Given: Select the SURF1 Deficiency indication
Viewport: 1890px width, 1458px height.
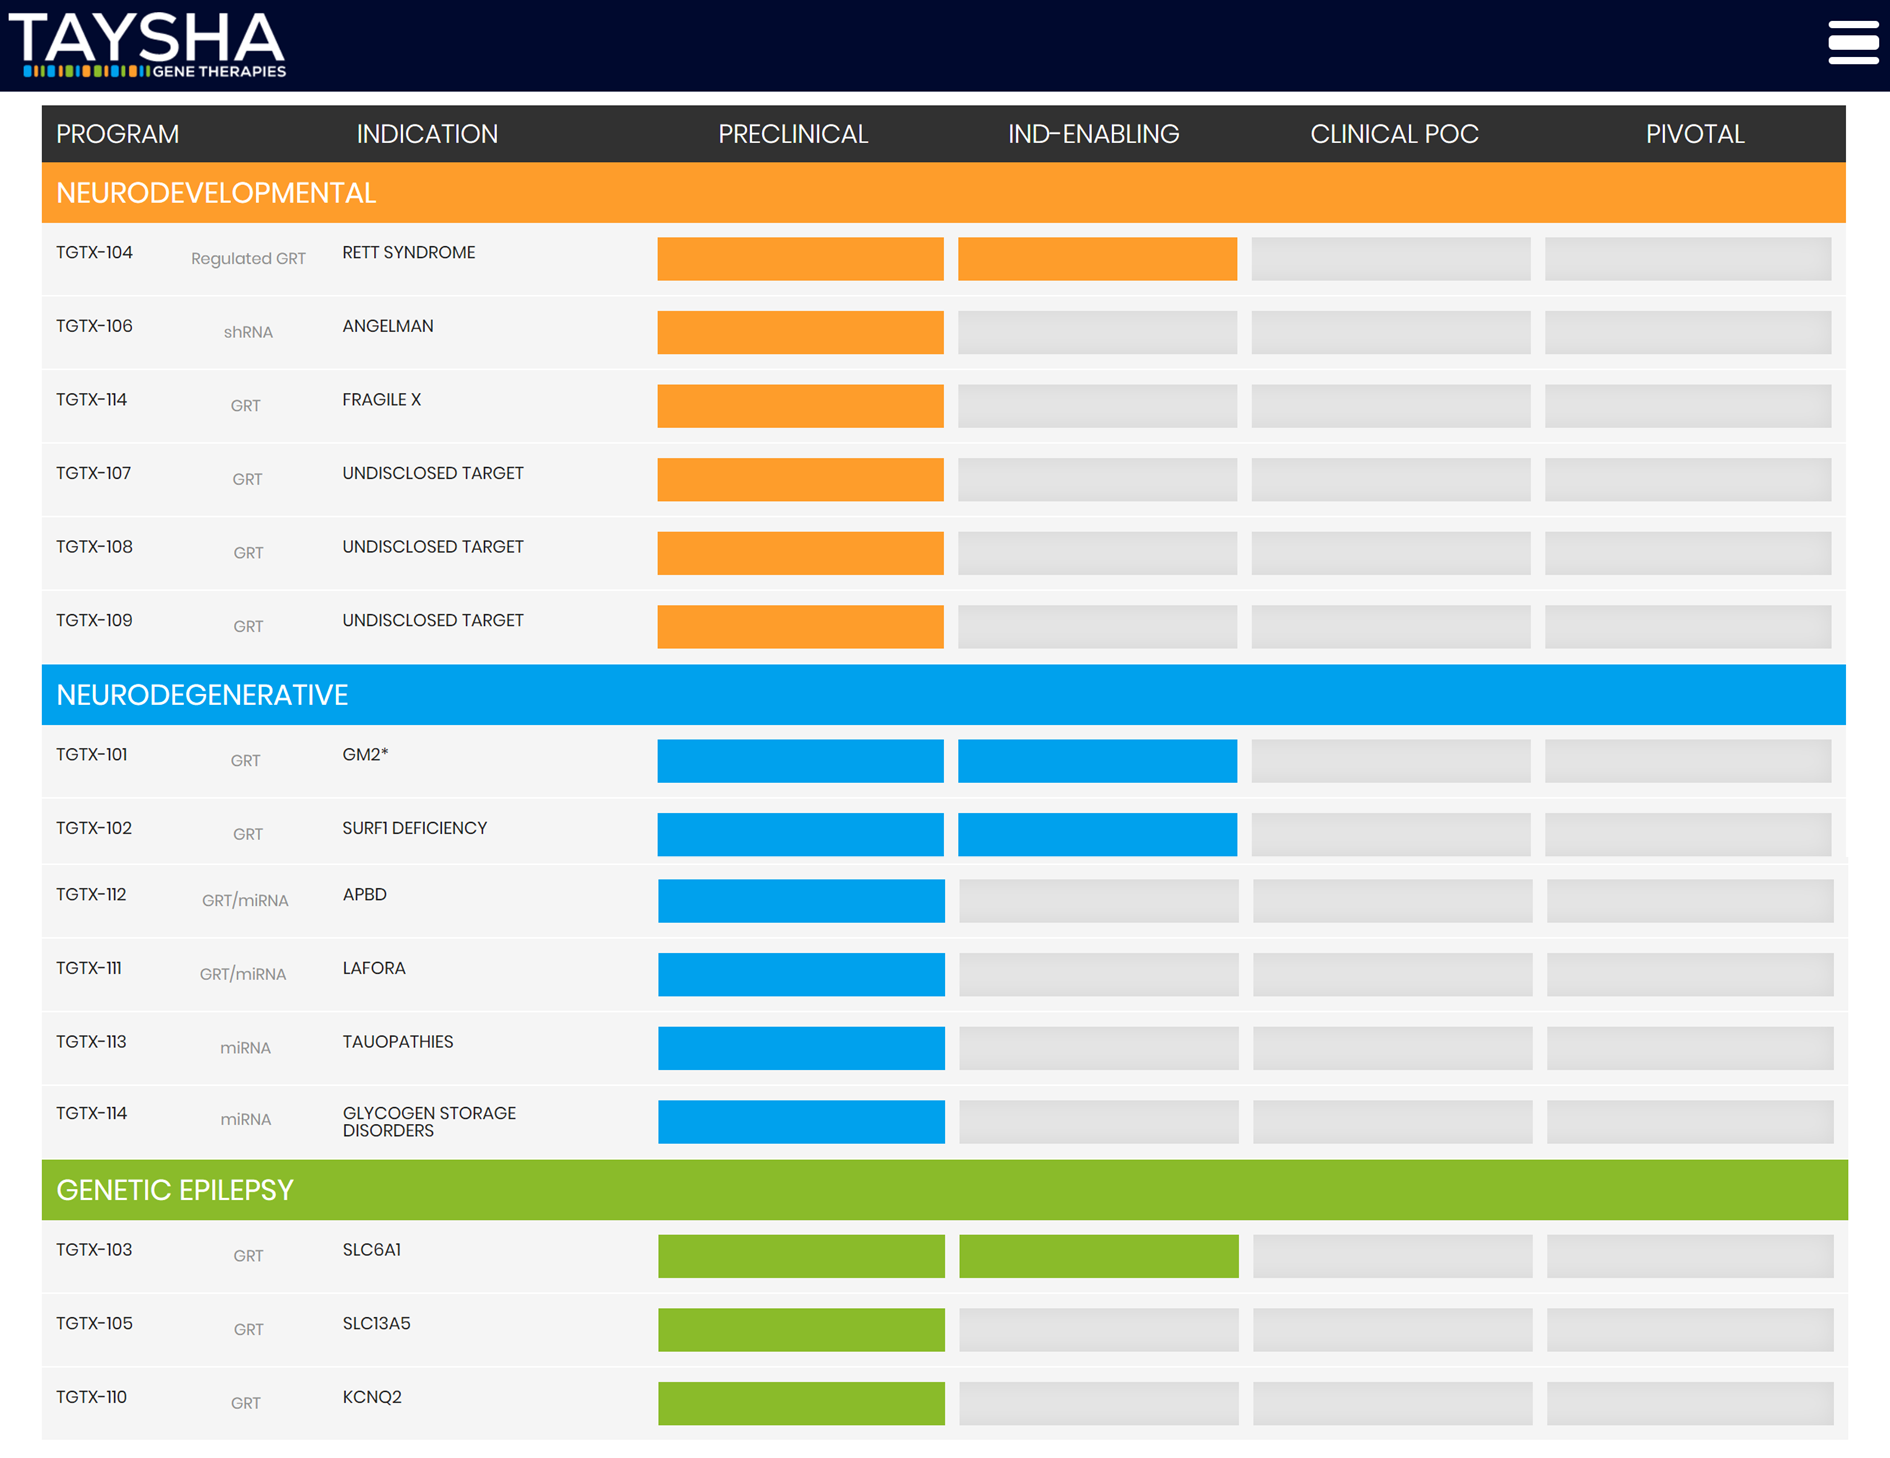Looking at the screenshot, I should click(414, 828).
